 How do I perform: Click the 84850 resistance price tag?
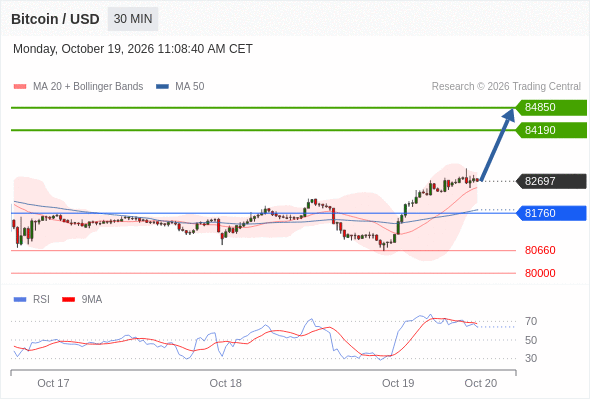tap(551, 108)
